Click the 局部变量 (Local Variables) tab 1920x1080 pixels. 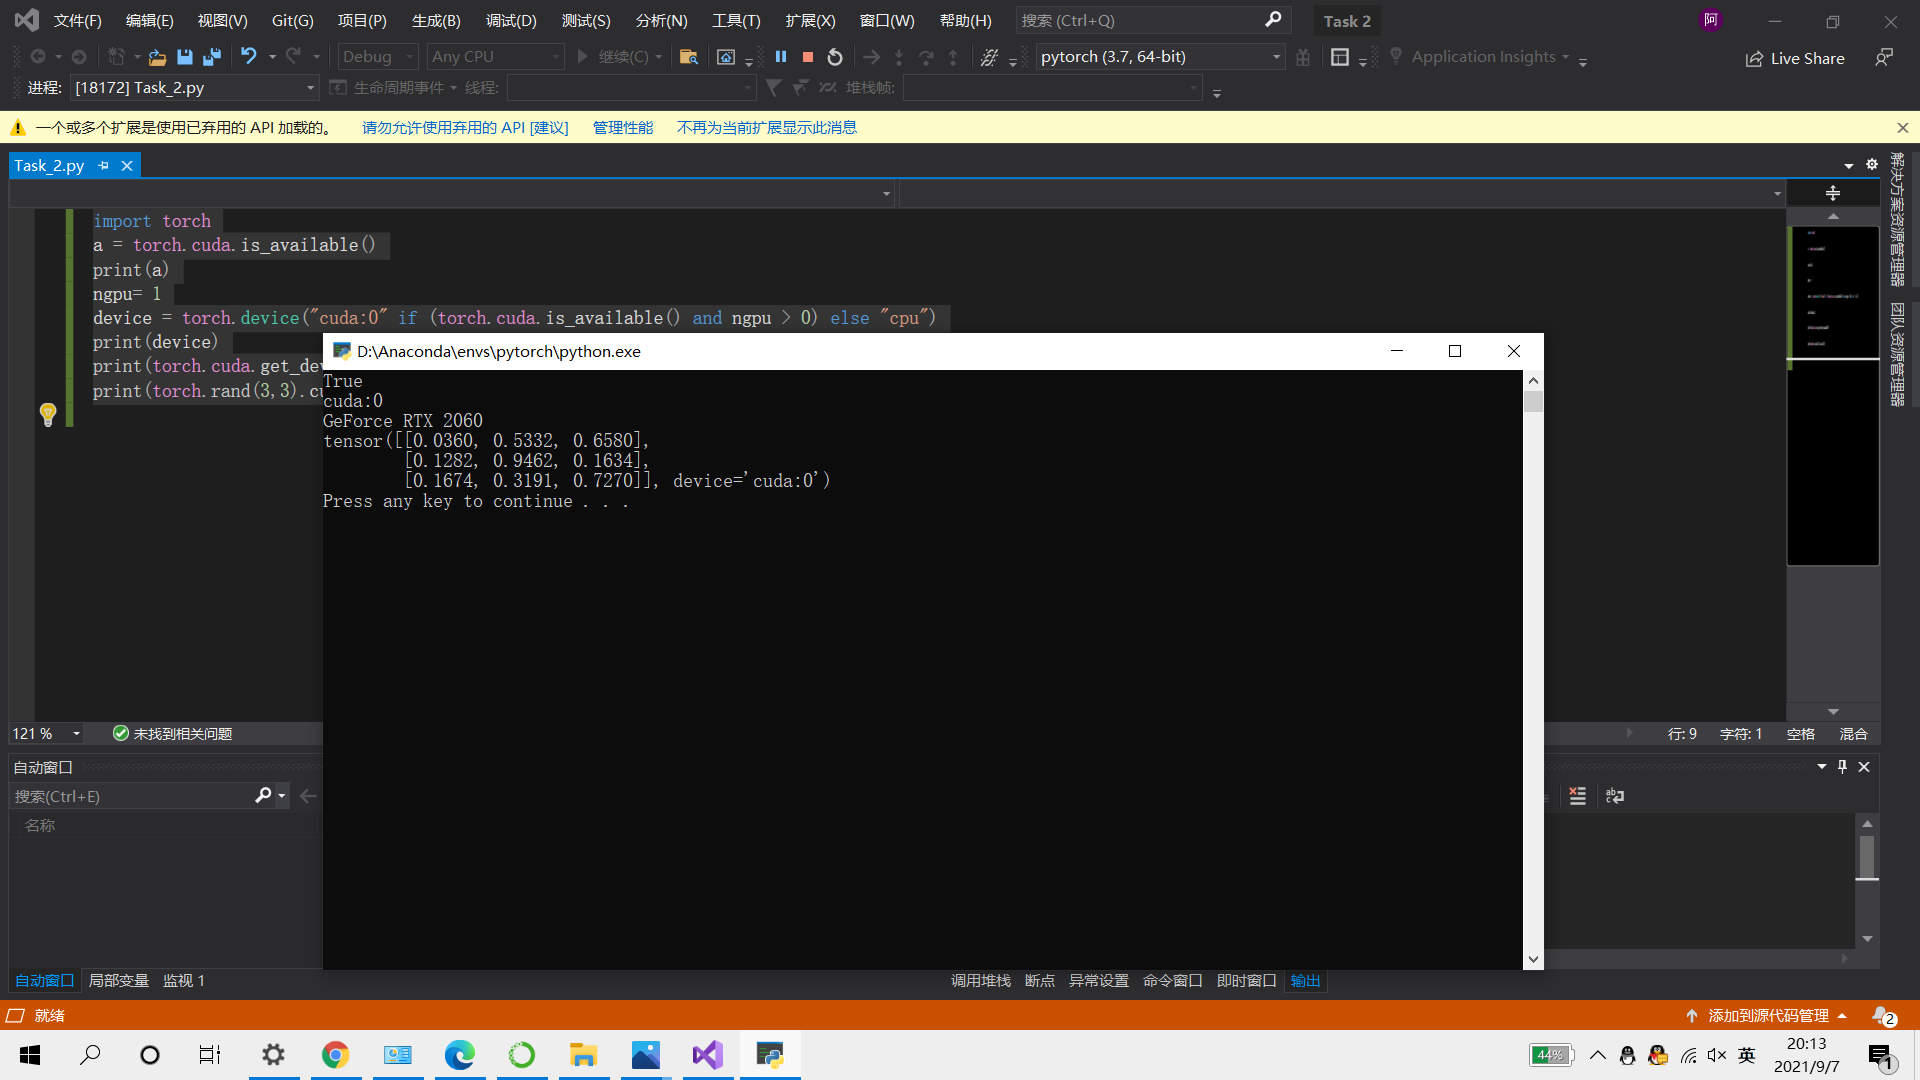pyautogui.click(x=117, y=981)
